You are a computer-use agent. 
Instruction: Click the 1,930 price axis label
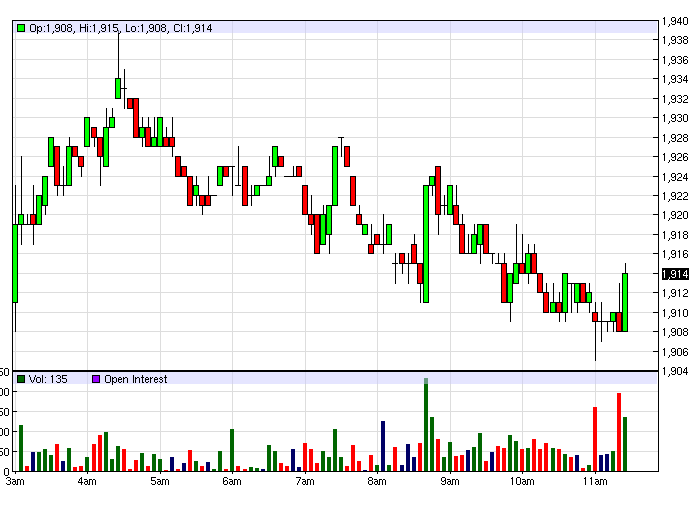pyautogui.click(x=675, y=118)
